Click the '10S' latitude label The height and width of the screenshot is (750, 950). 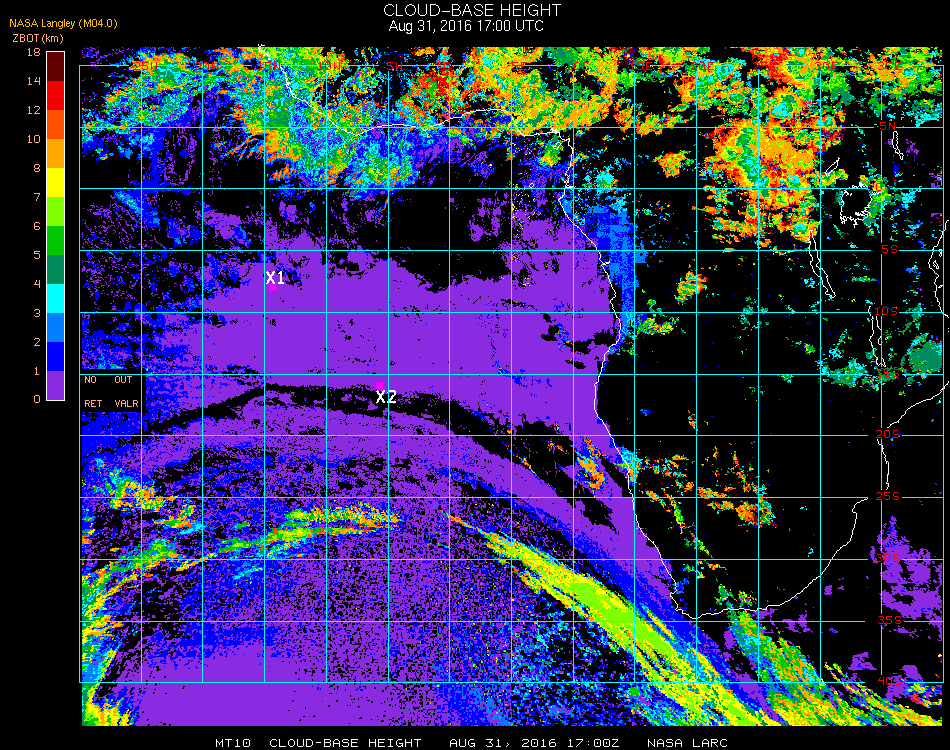tap(885, 311)
